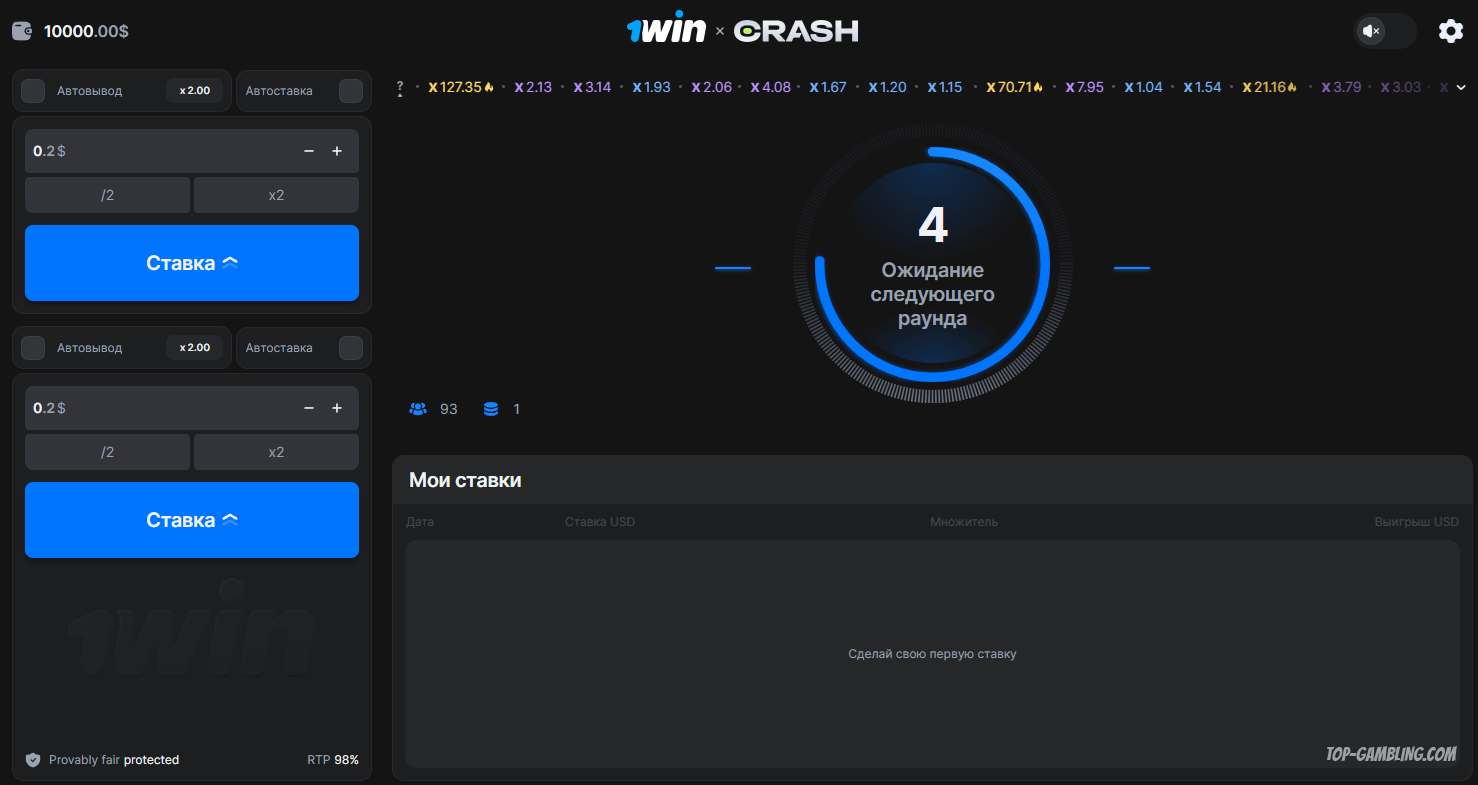Click the question mark help icon

pos(400,88)
